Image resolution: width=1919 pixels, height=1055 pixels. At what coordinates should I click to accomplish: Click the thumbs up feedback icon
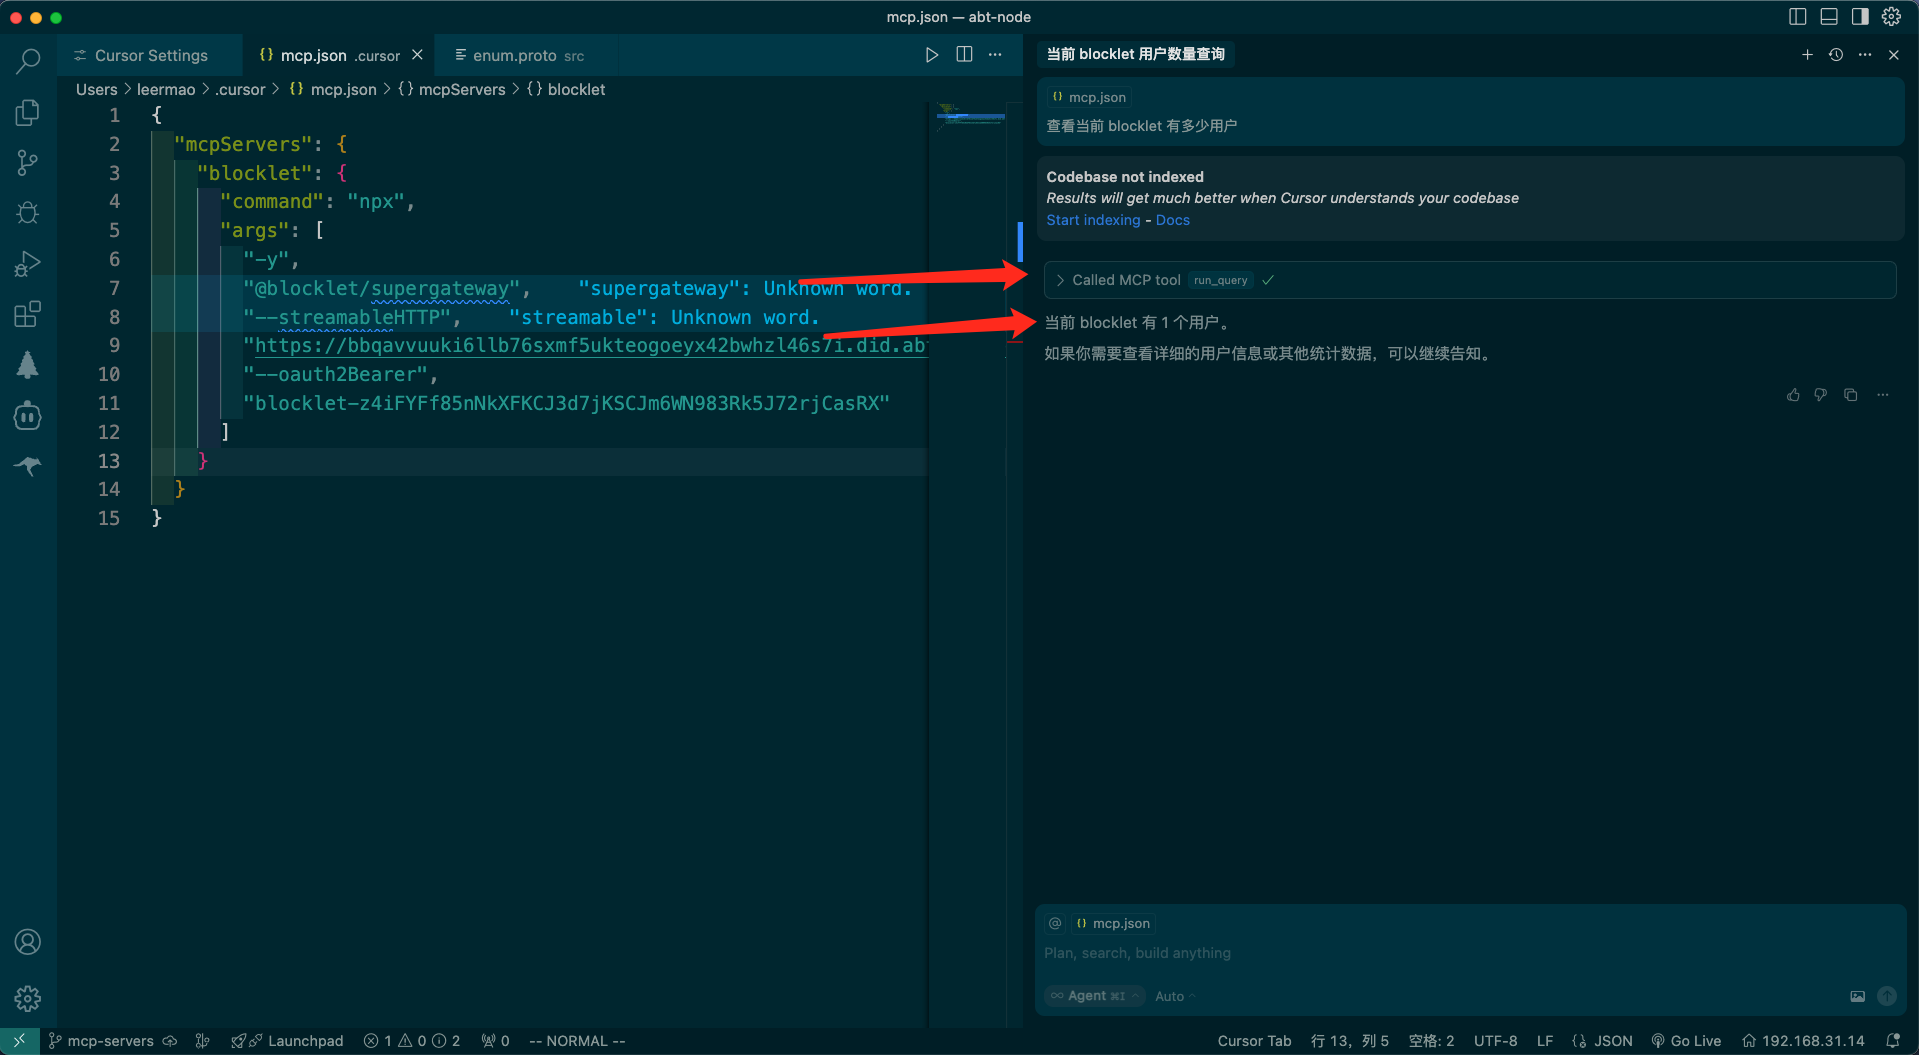coord(1793,395)
